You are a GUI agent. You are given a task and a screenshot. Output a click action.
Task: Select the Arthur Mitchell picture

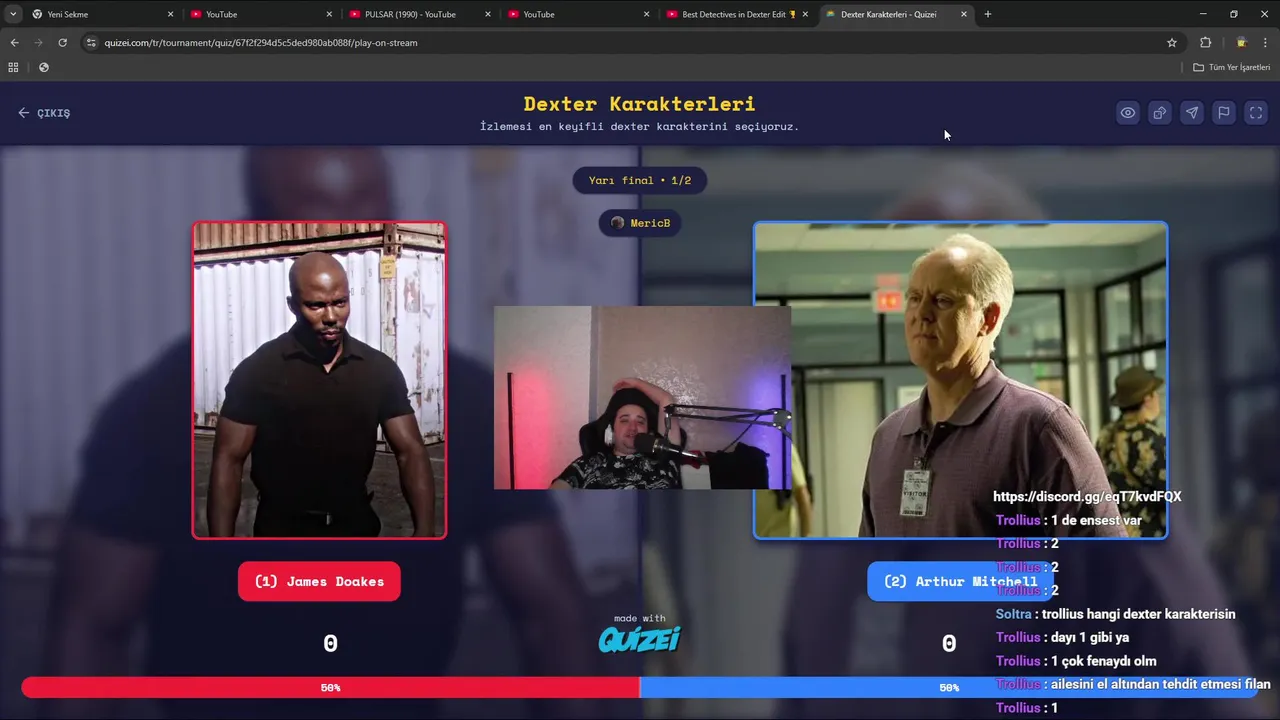(960, 380)
